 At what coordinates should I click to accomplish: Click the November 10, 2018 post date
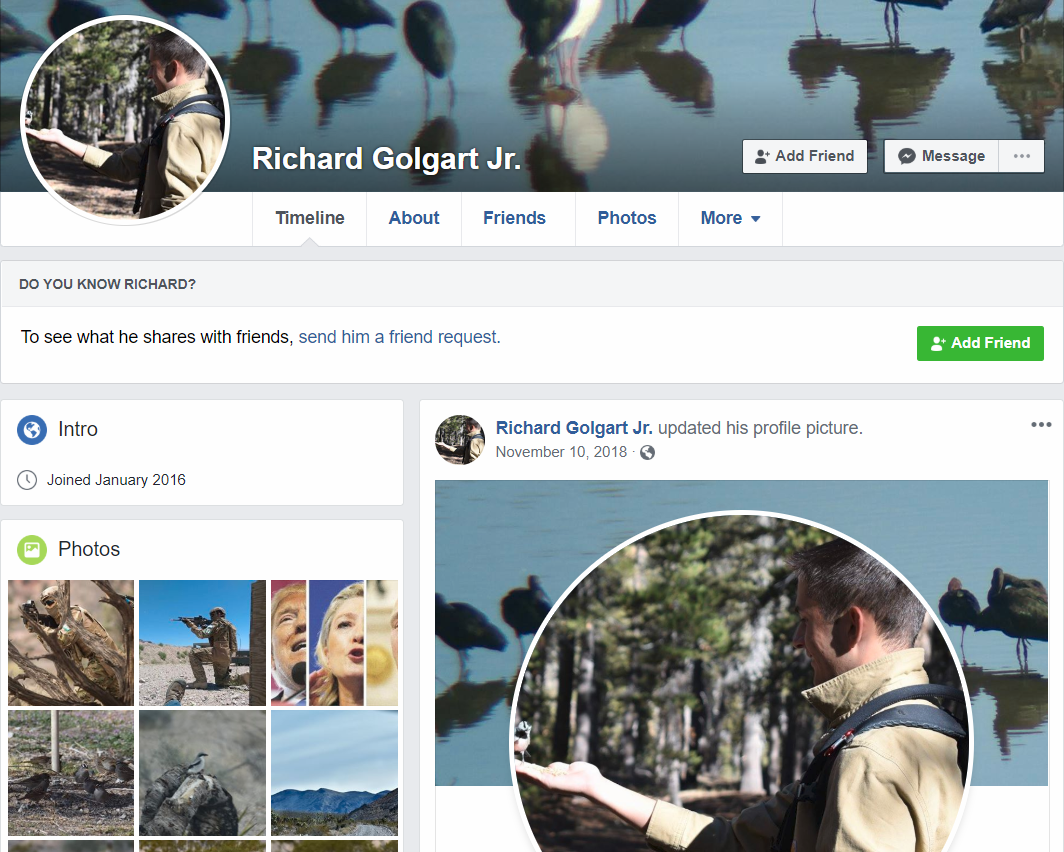[x=561, y=452]
